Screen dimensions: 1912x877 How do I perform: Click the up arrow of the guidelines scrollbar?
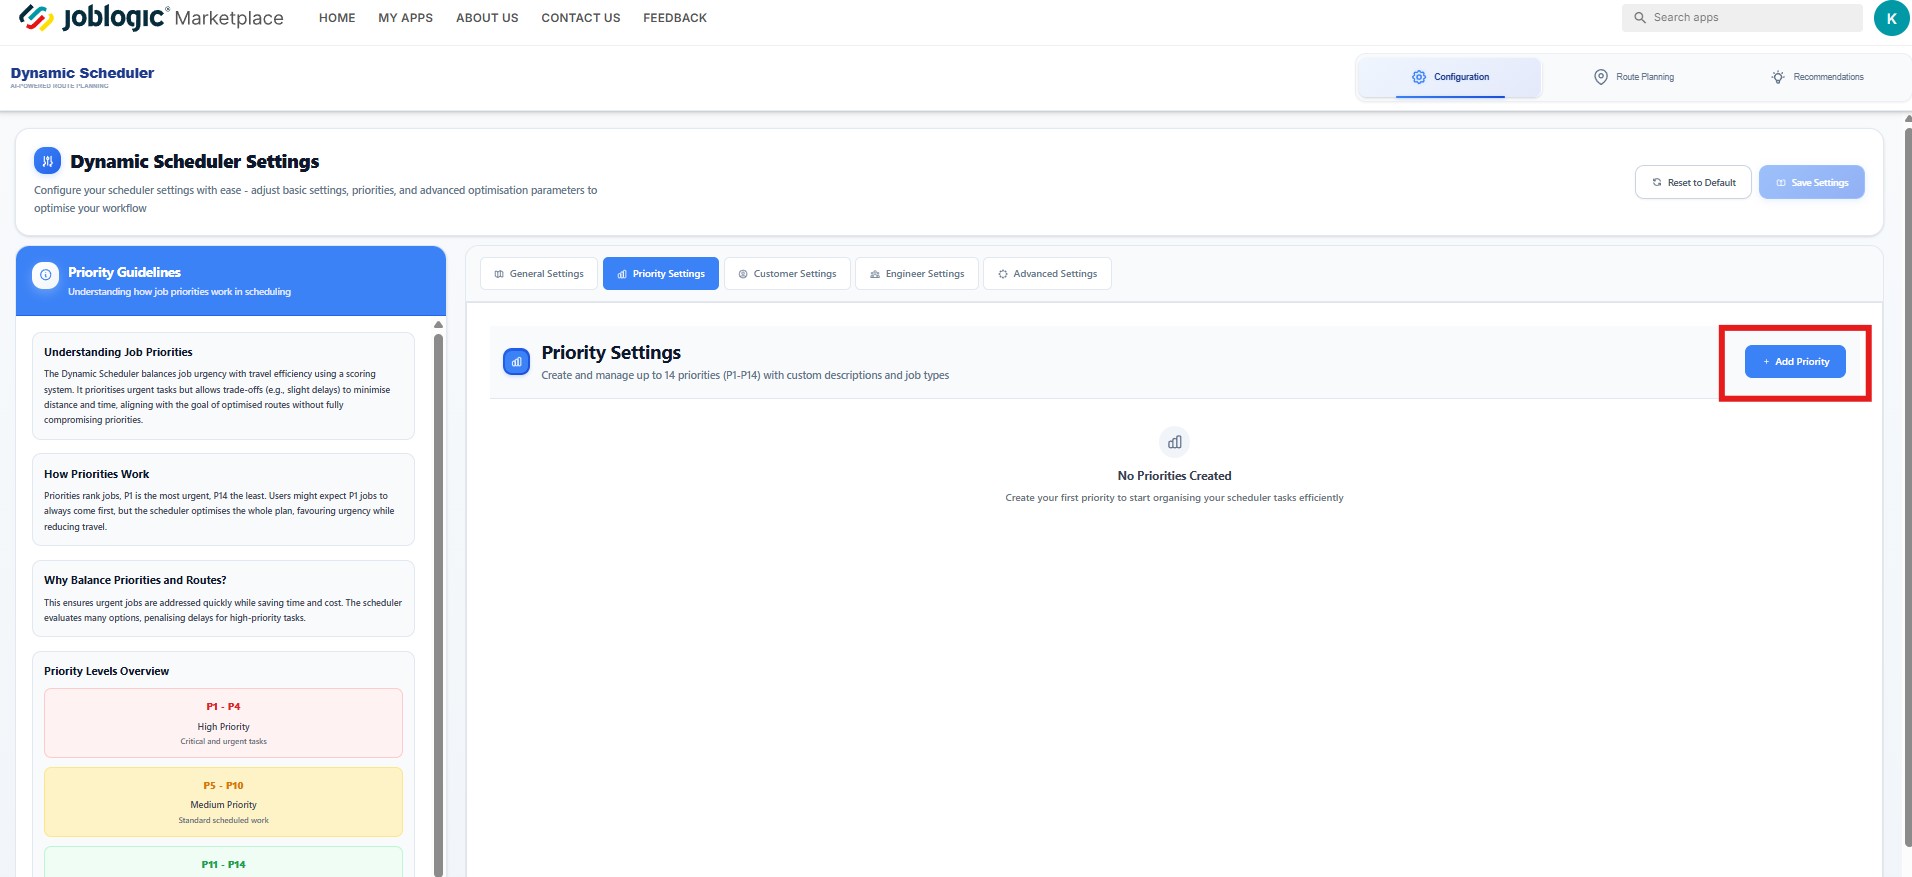[x=438, y=325]
